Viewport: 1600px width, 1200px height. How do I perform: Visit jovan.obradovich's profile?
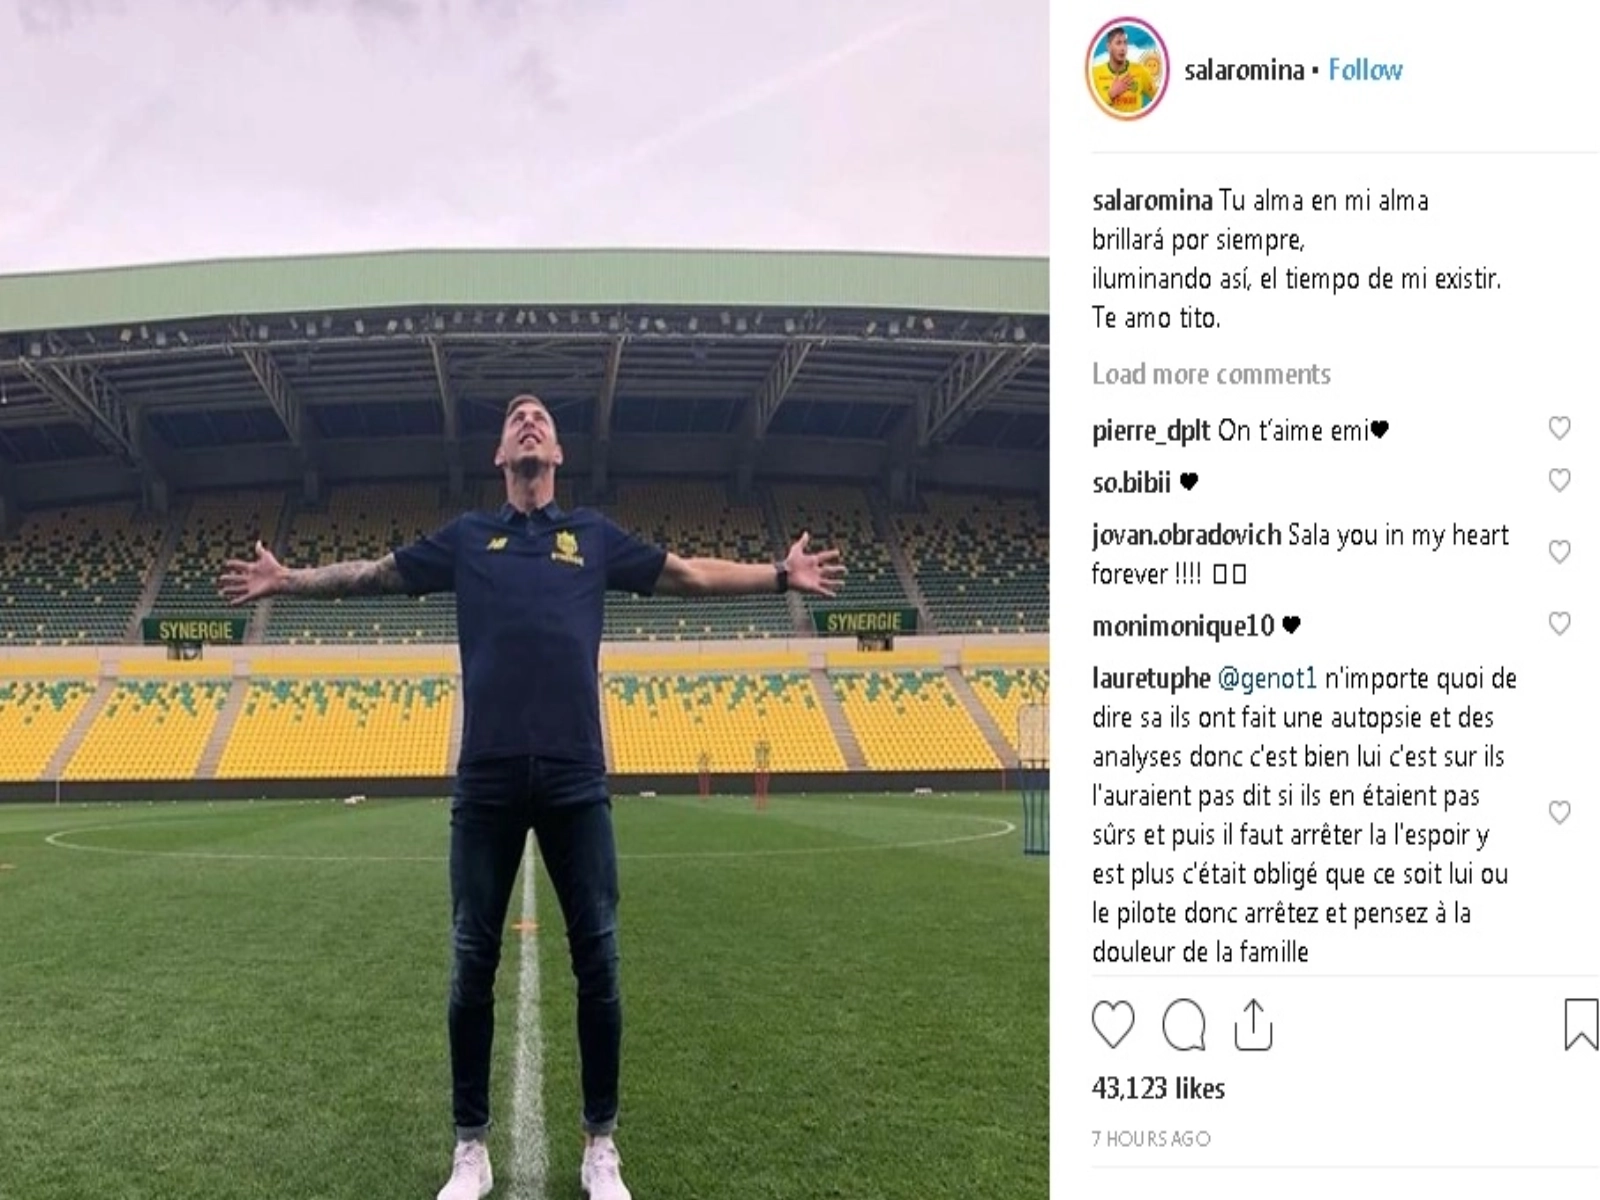(1186, 536)
